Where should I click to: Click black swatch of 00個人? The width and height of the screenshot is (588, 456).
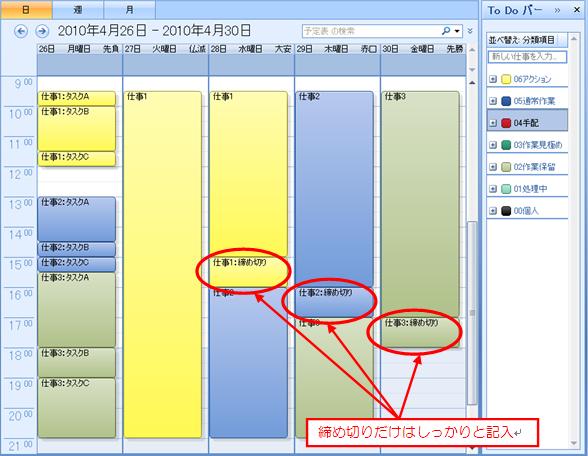pyautogui.click(x=506, y=211)
